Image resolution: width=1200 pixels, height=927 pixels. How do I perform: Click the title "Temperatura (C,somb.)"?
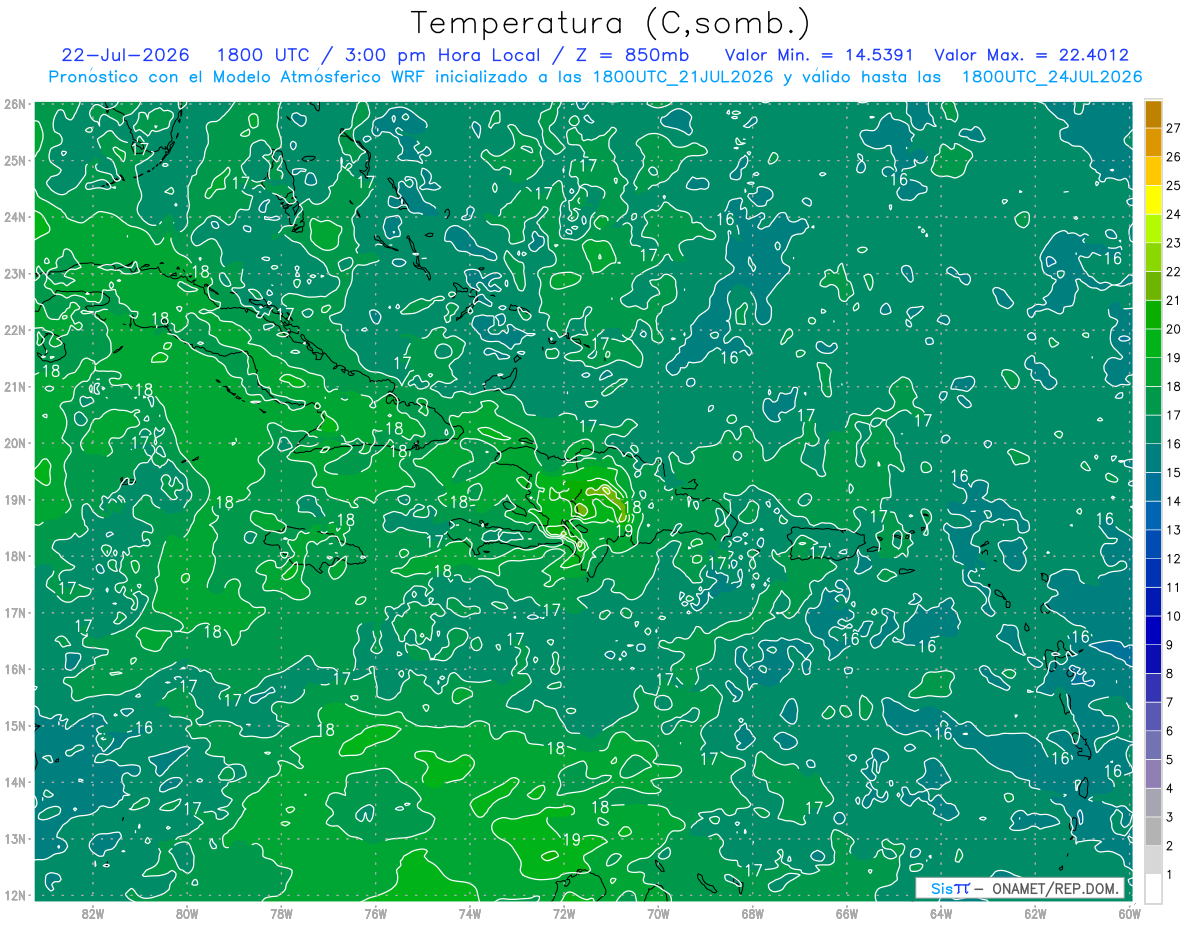[x=611, y=23]
